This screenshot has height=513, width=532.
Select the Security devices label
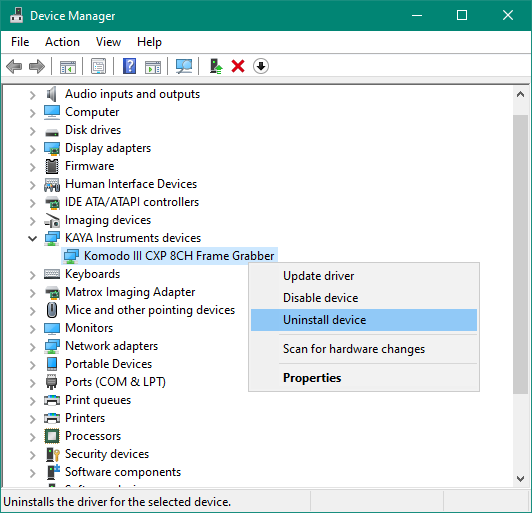pyautogui.click(x=107, y=454)
